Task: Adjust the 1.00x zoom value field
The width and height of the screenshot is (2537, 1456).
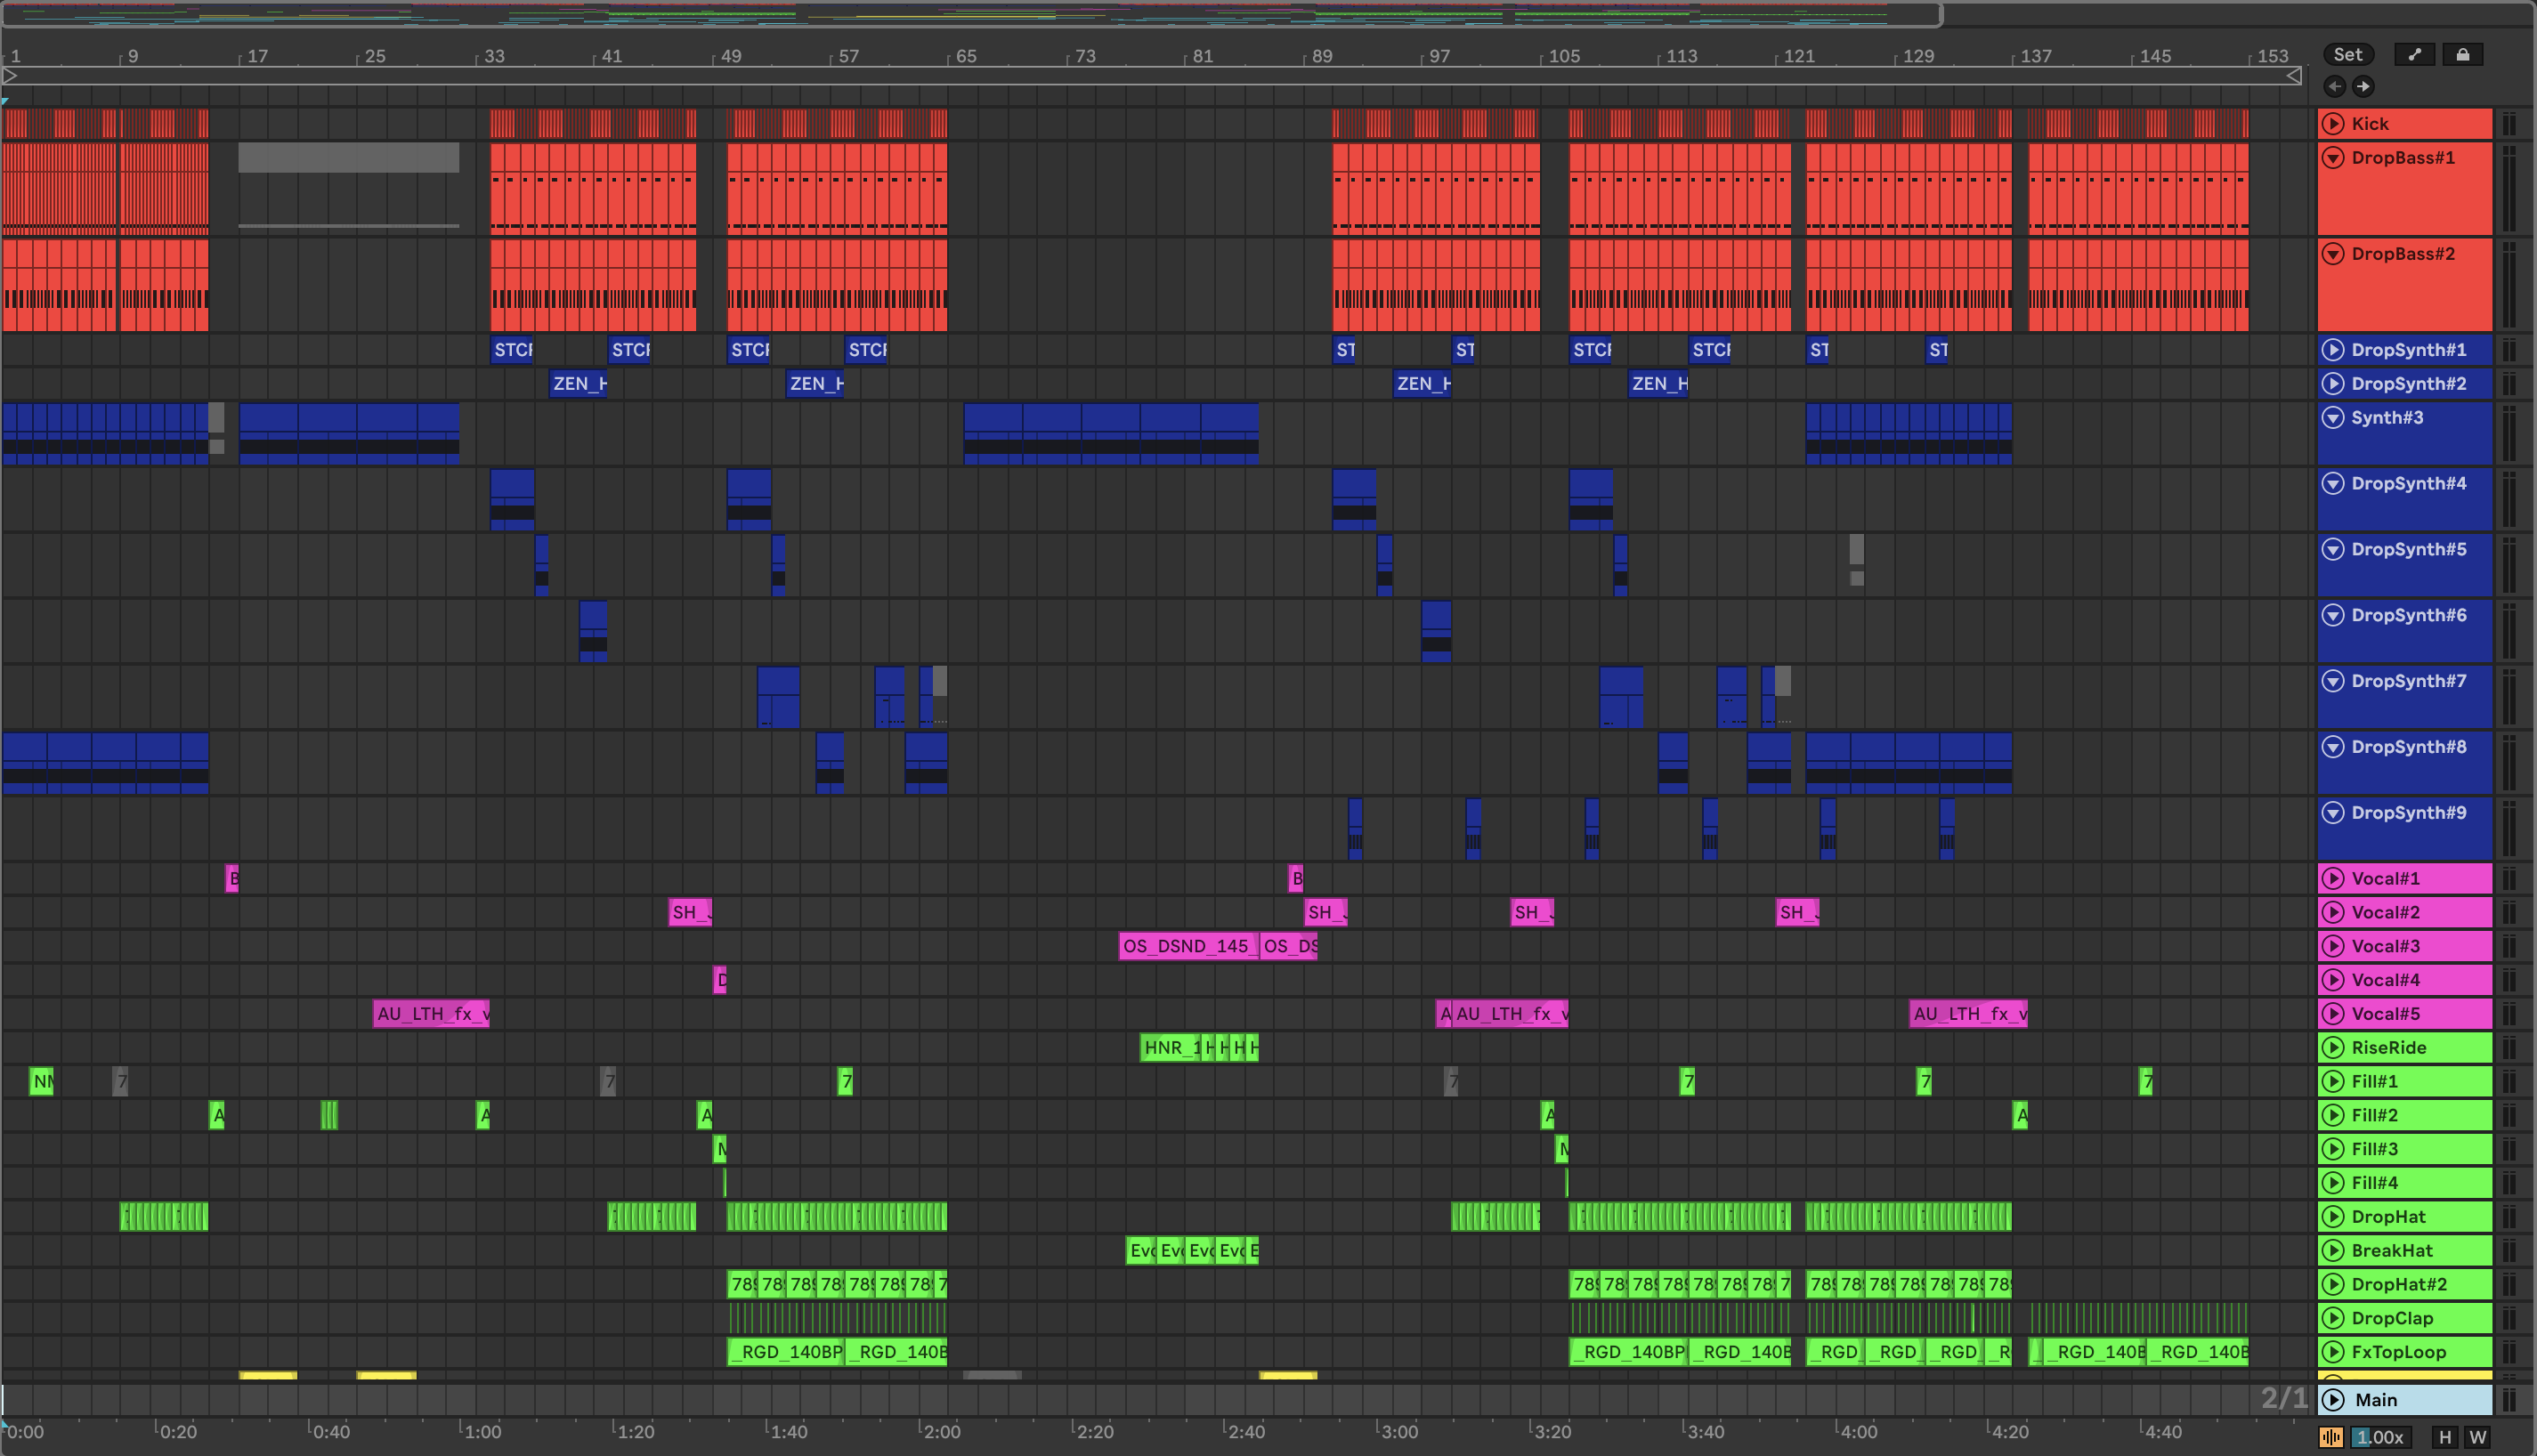Action: (2381, 1437)
